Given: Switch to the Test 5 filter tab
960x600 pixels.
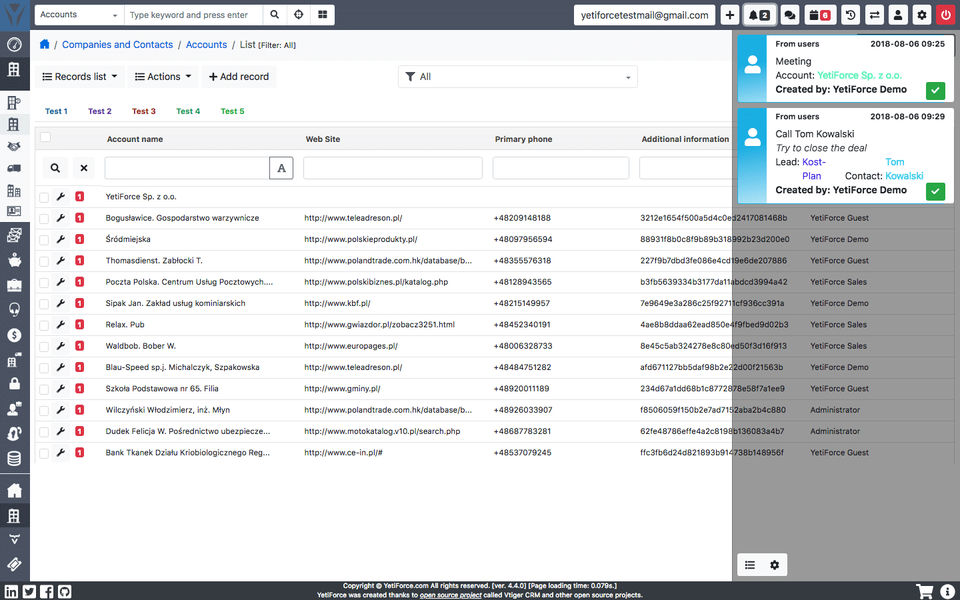Looking at the screenshot, I should [x=232, y=111].
